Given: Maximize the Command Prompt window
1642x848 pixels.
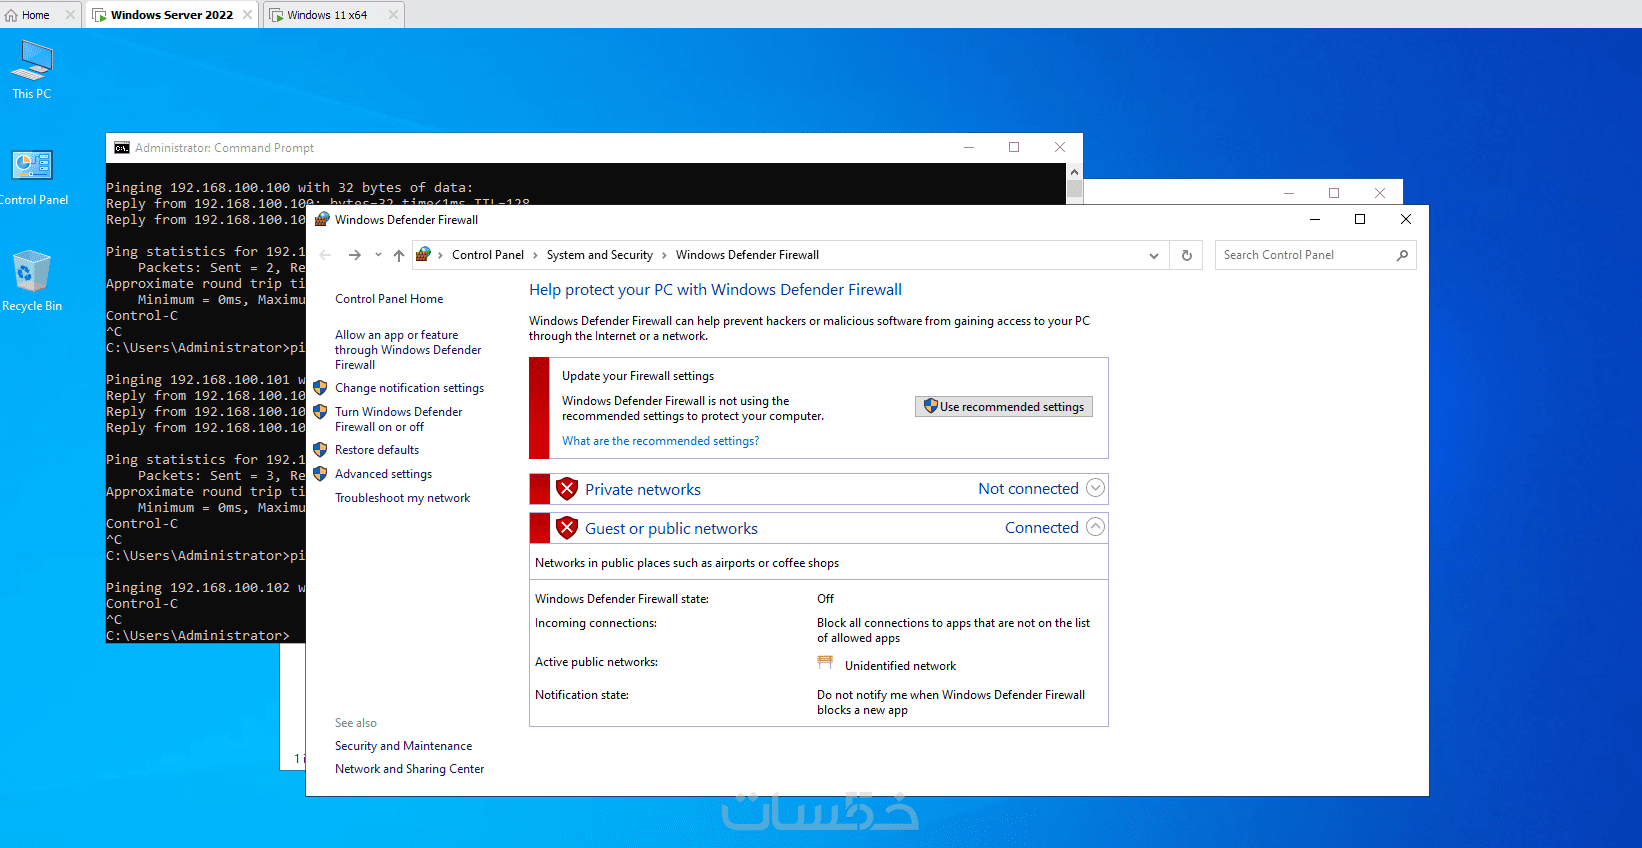Looking at the screenshot, I should pos(1014,147).
